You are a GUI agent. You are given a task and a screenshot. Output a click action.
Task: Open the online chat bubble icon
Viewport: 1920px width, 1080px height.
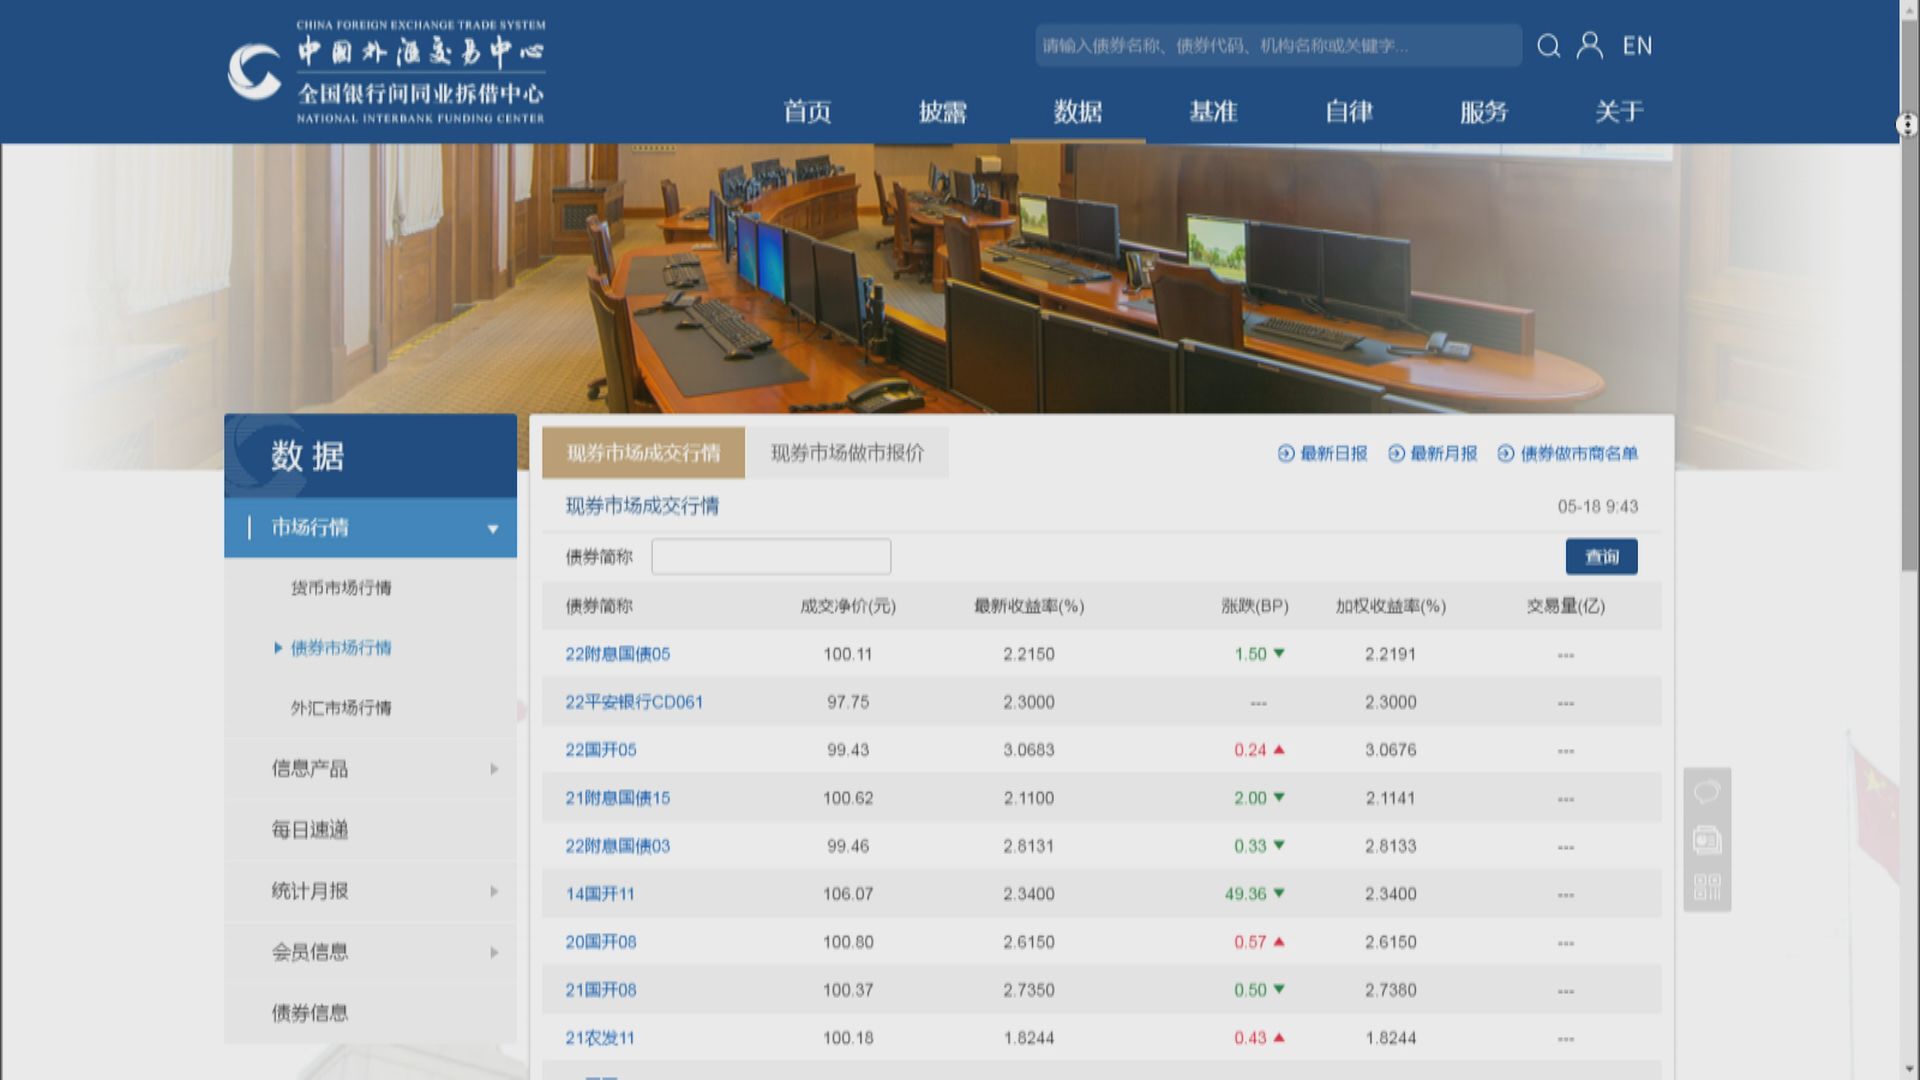click(x=1707, y=792)
